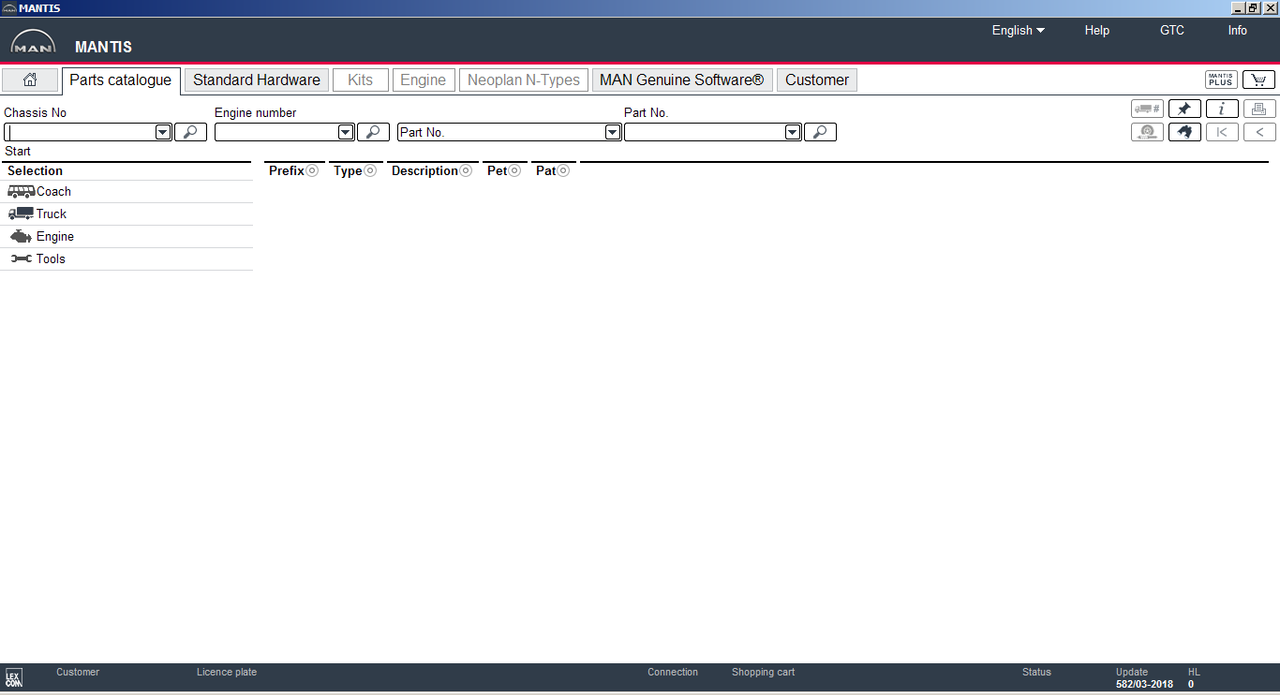Select the Description column radio button
The image size is (1280, 695).
point(466,171)
